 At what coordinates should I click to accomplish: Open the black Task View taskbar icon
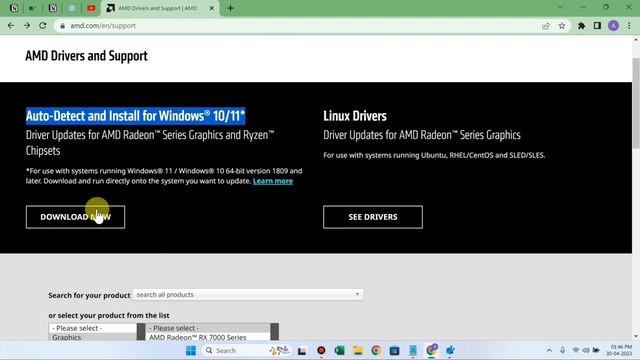[x=302, y=350]
